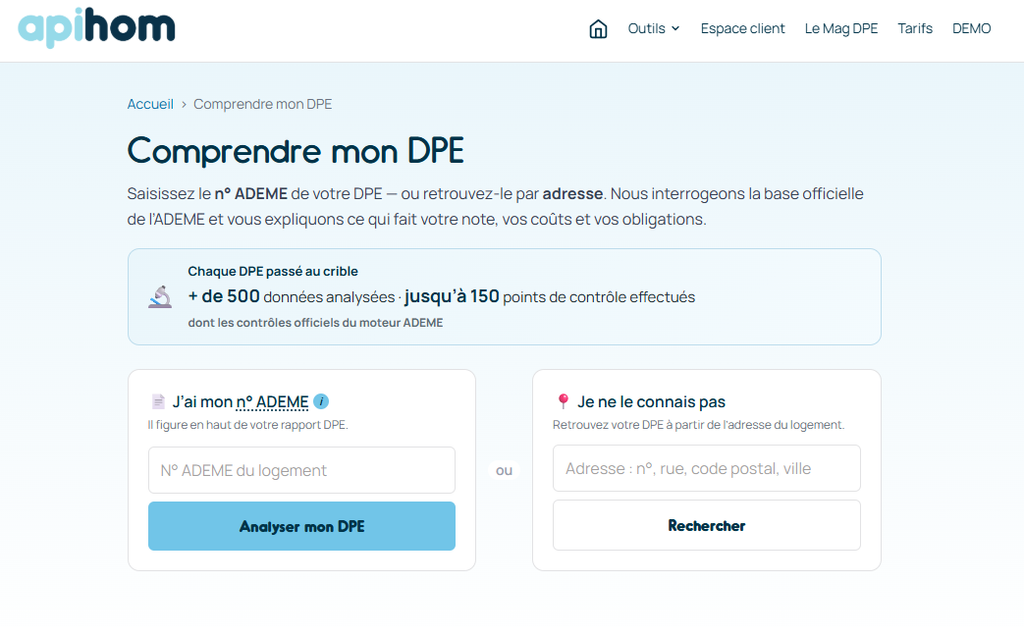Click the Je ne le connais pas heading
The width and height of the screenshot is (1024, 627).
coord(651,402)
